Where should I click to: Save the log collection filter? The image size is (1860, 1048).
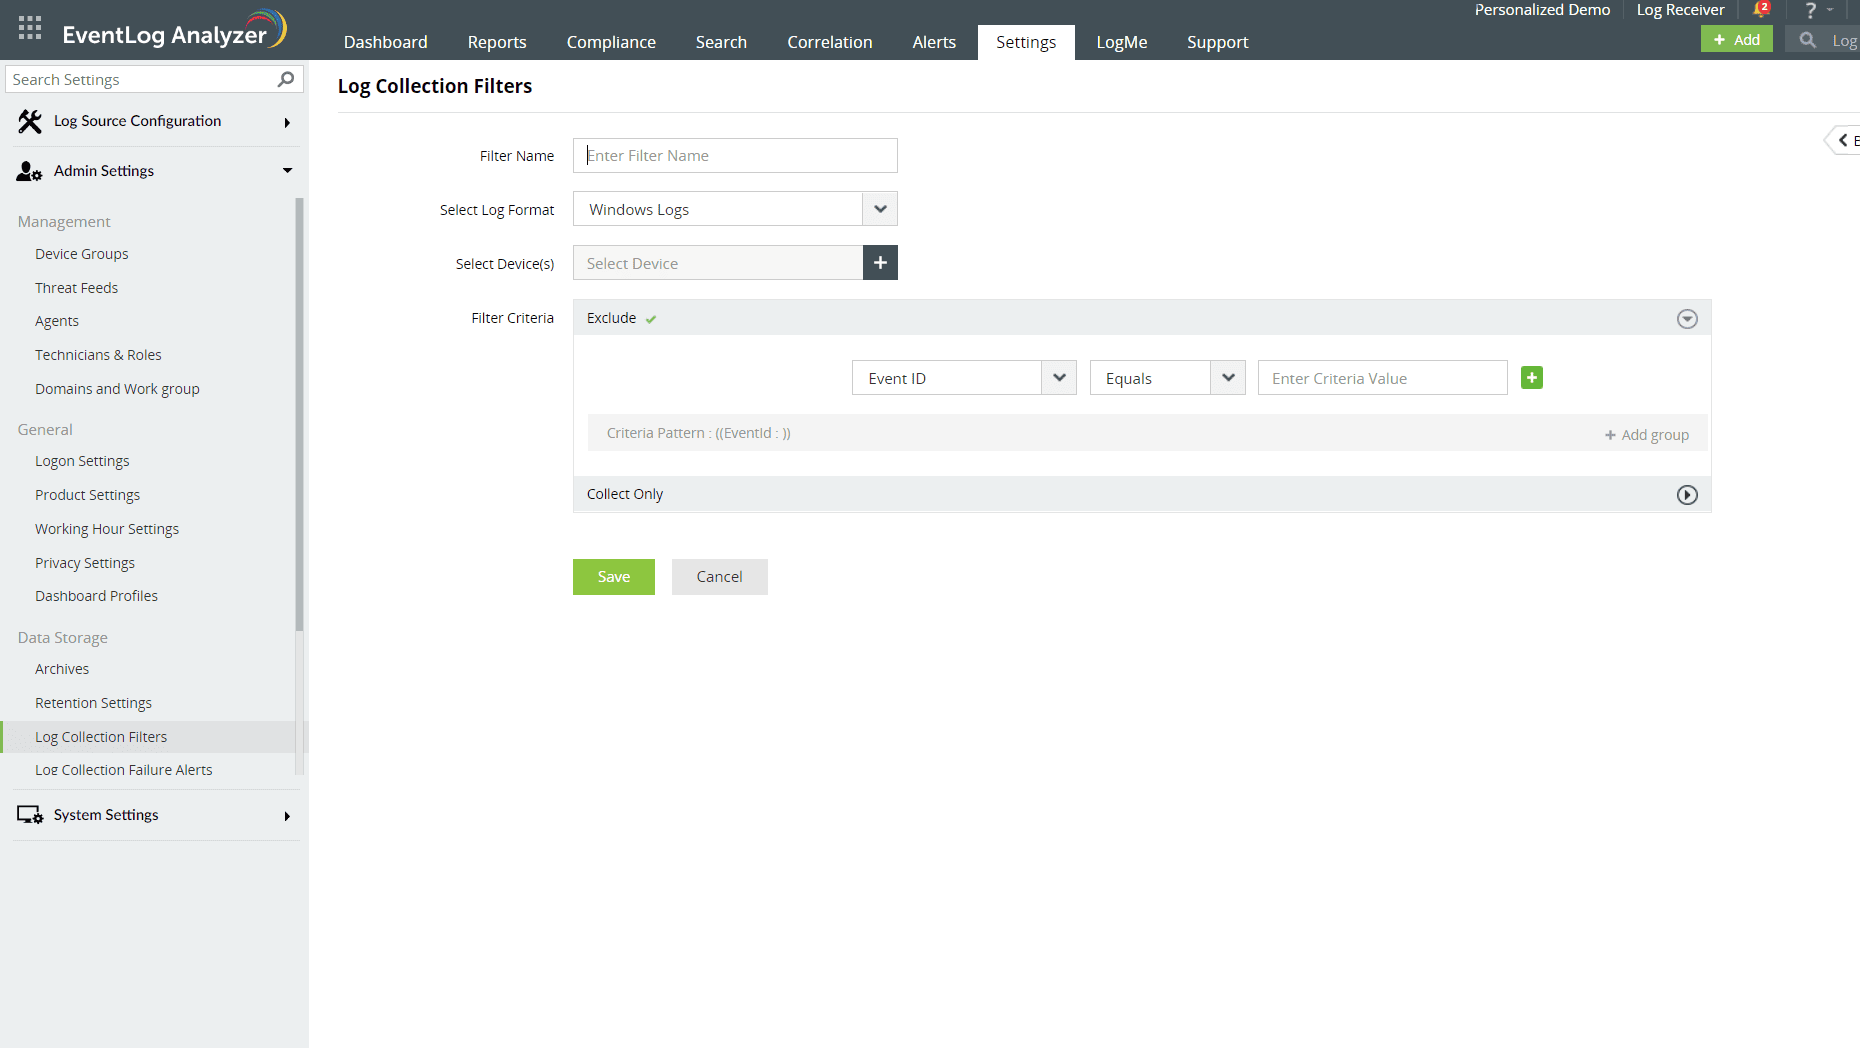point(614,577)
